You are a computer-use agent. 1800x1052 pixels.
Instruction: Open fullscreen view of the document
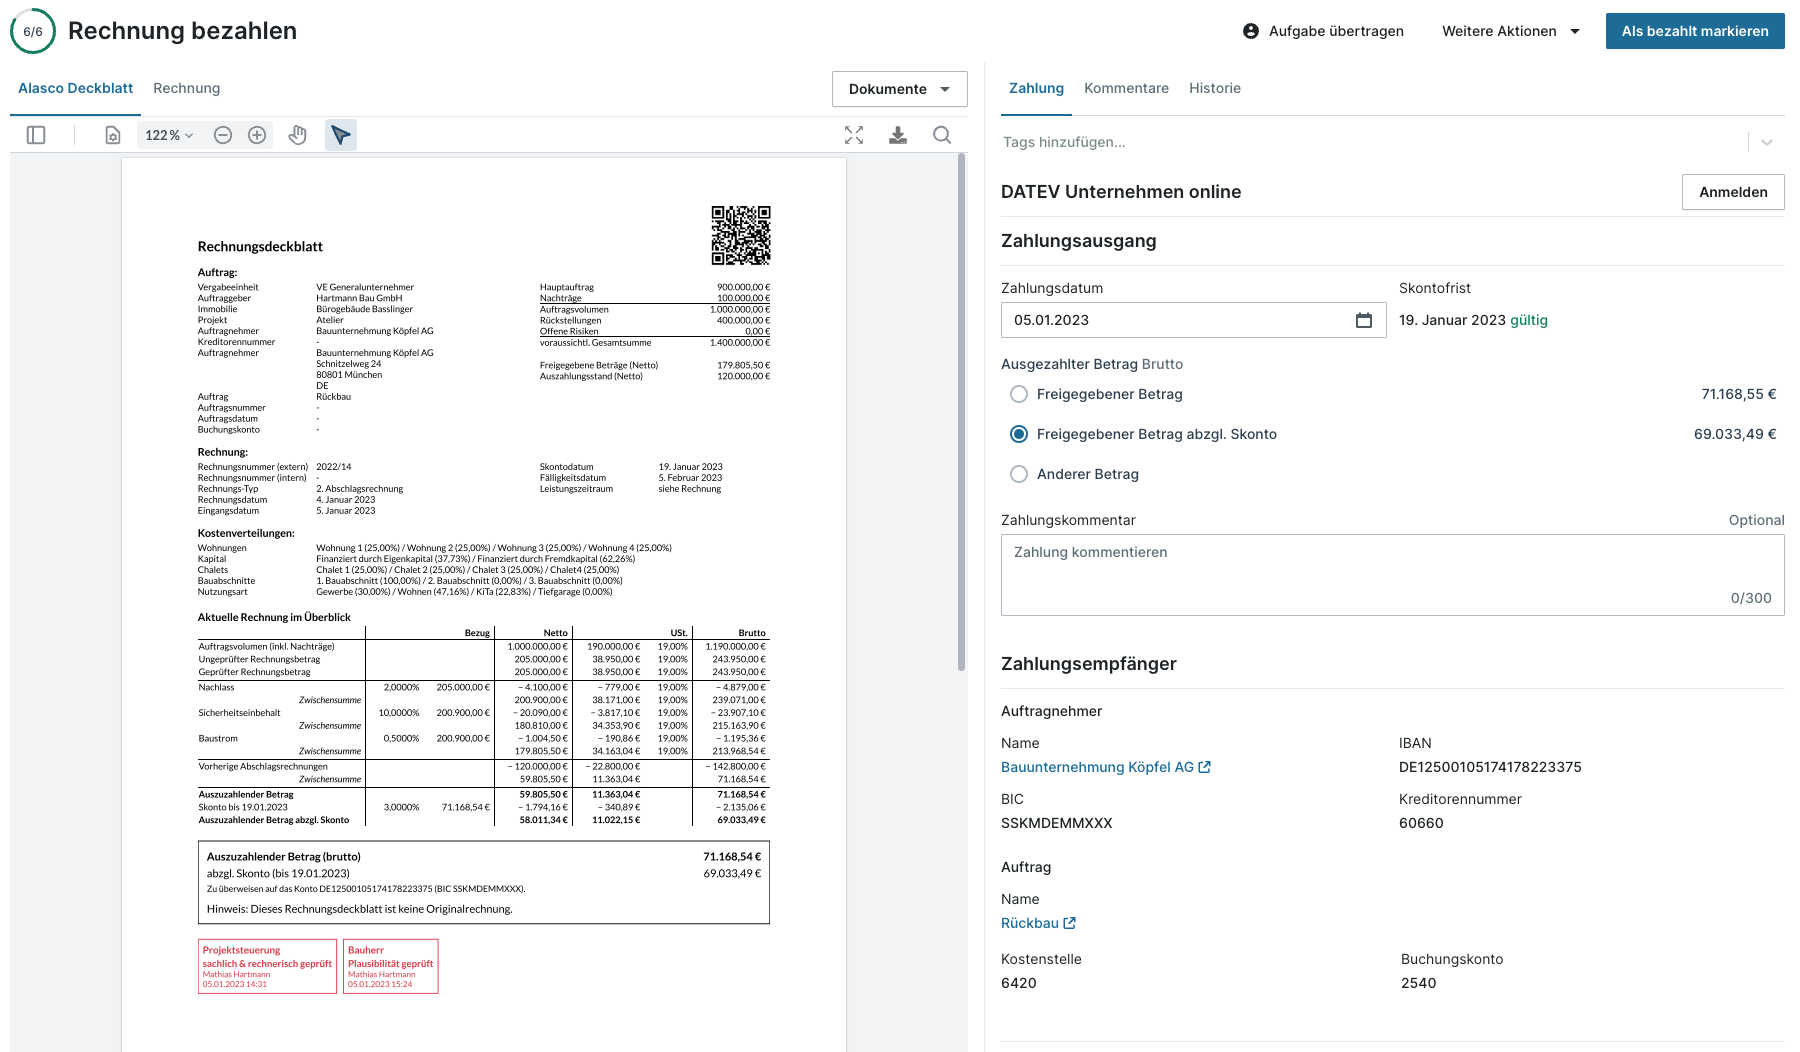[854, 135]
